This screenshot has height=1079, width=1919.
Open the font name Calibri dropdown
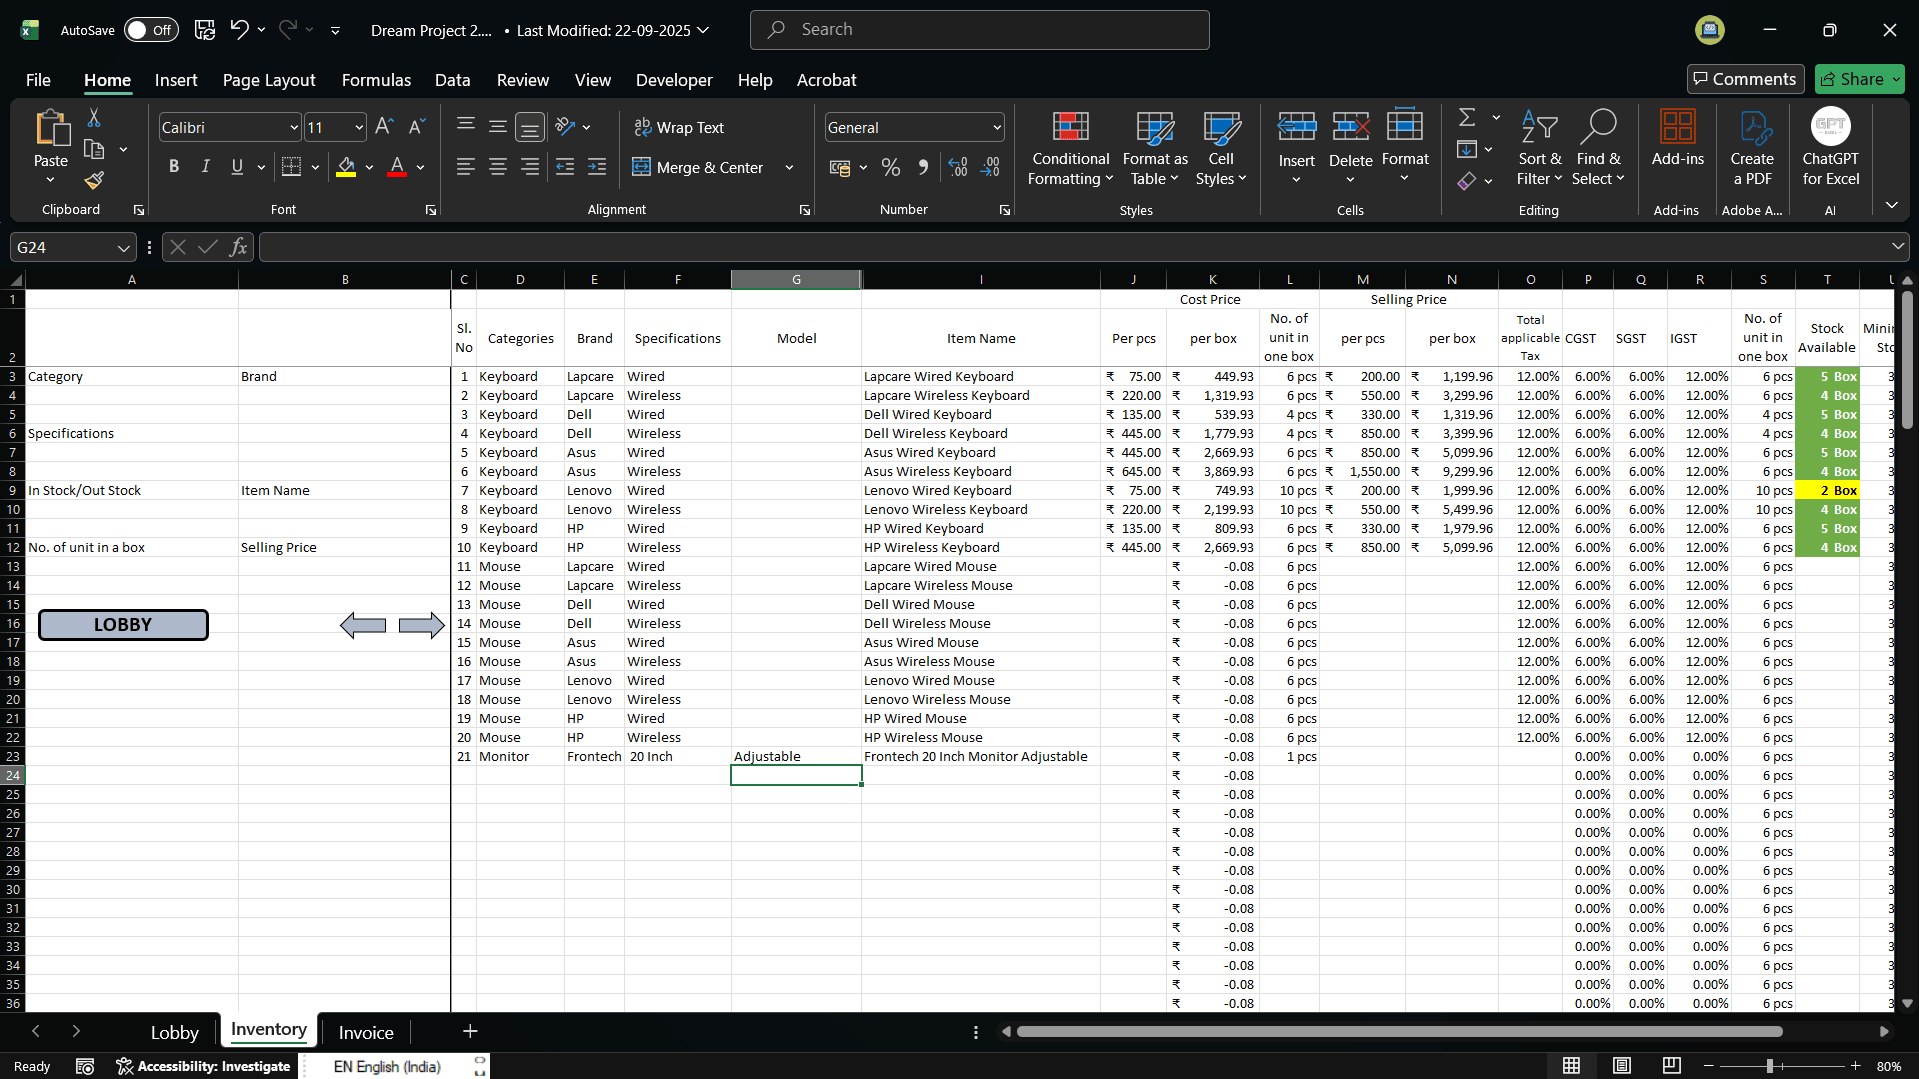click(294, 127)
